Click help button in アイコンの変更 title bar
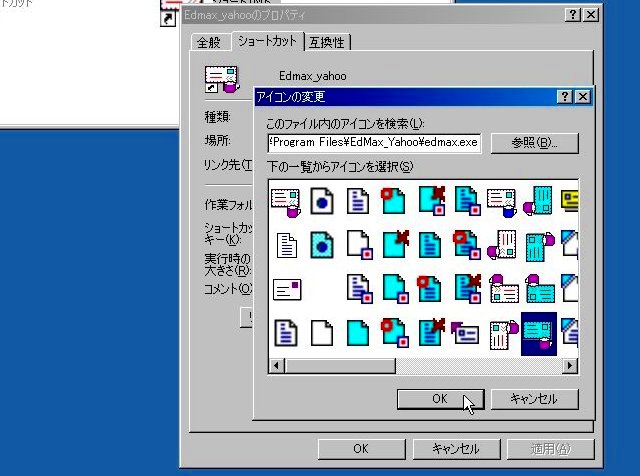 tap(565, 97)
